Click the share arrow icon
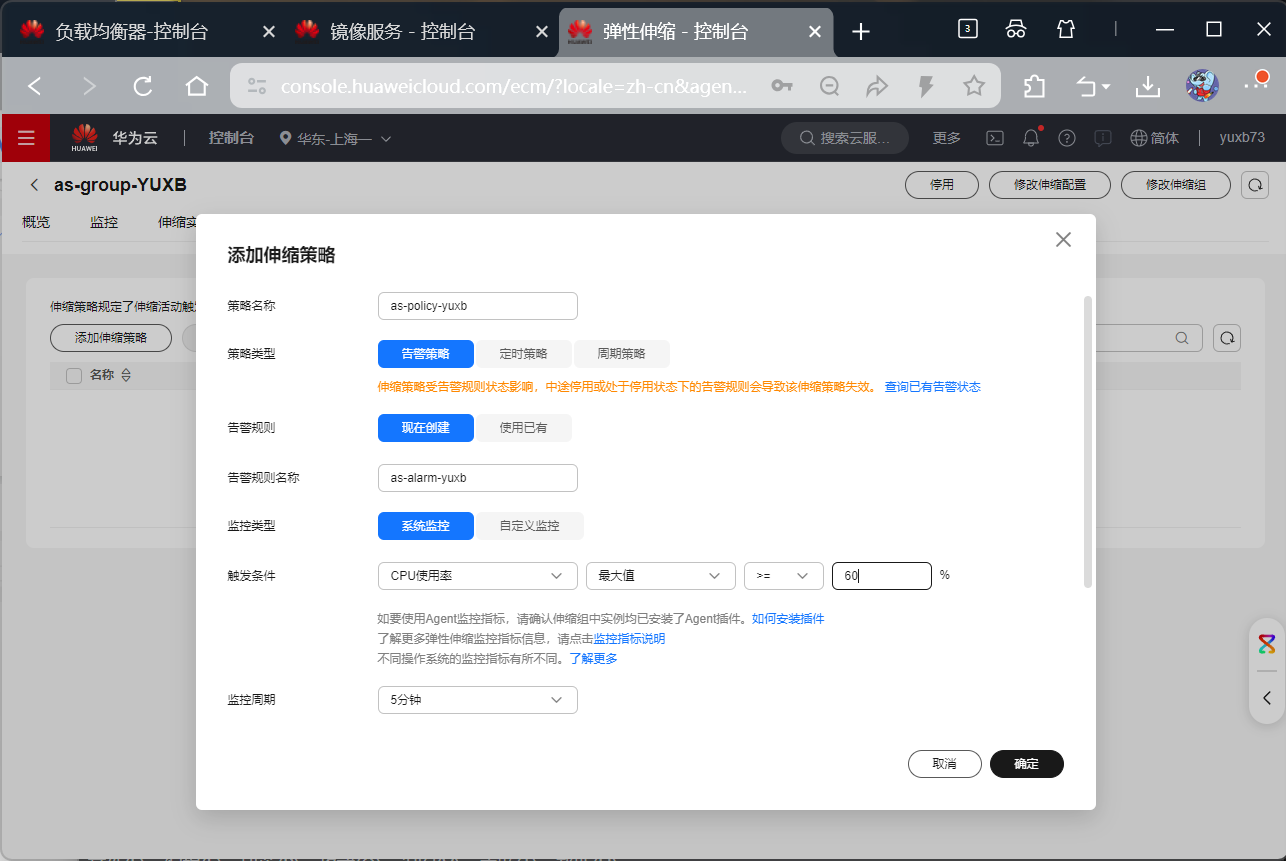 click(x=877, y=87)
